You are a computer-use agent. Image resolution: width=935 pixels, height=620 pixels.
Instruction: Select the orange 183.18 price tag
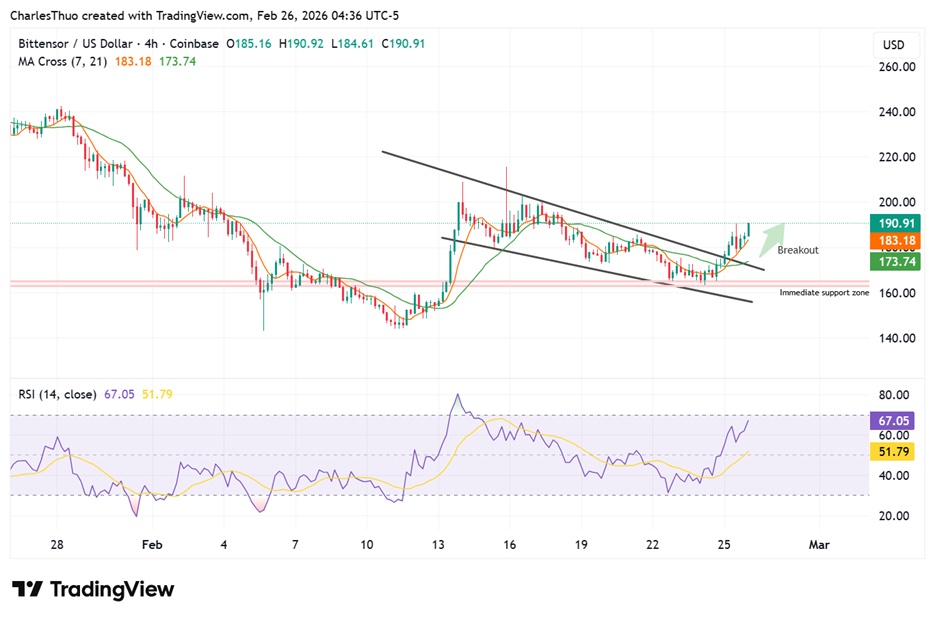[894, 242]
